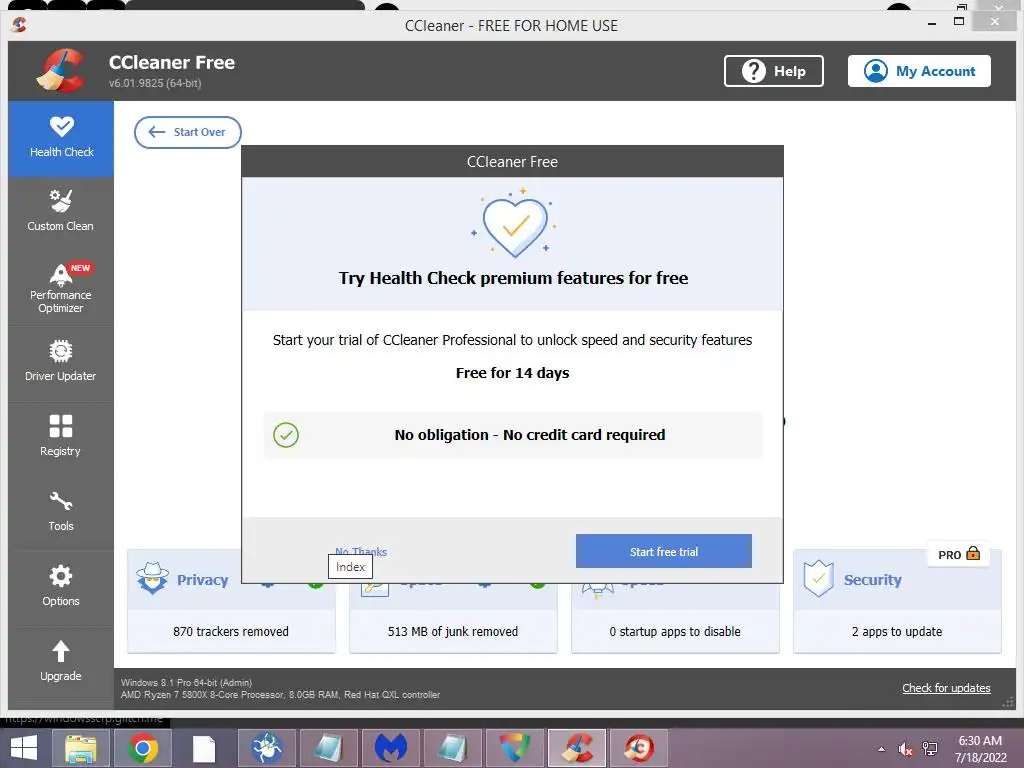The image size is (1024, 768).
Task: Click the Security shield icon
Action: (818, 579)
